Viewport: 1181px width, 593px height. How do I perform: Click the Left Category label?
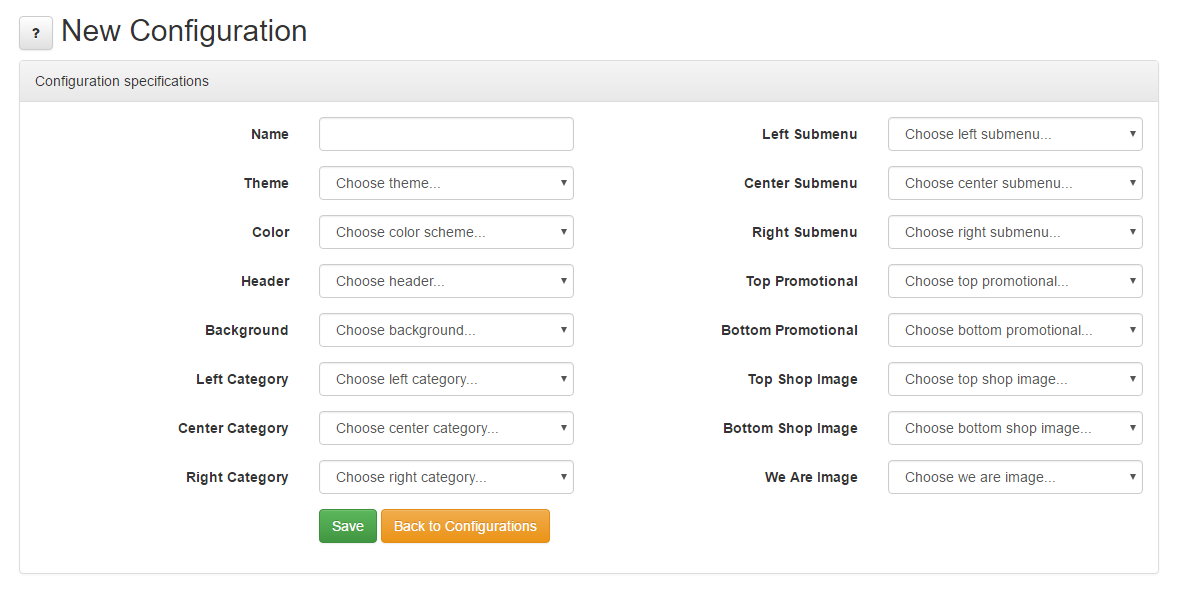242,379
